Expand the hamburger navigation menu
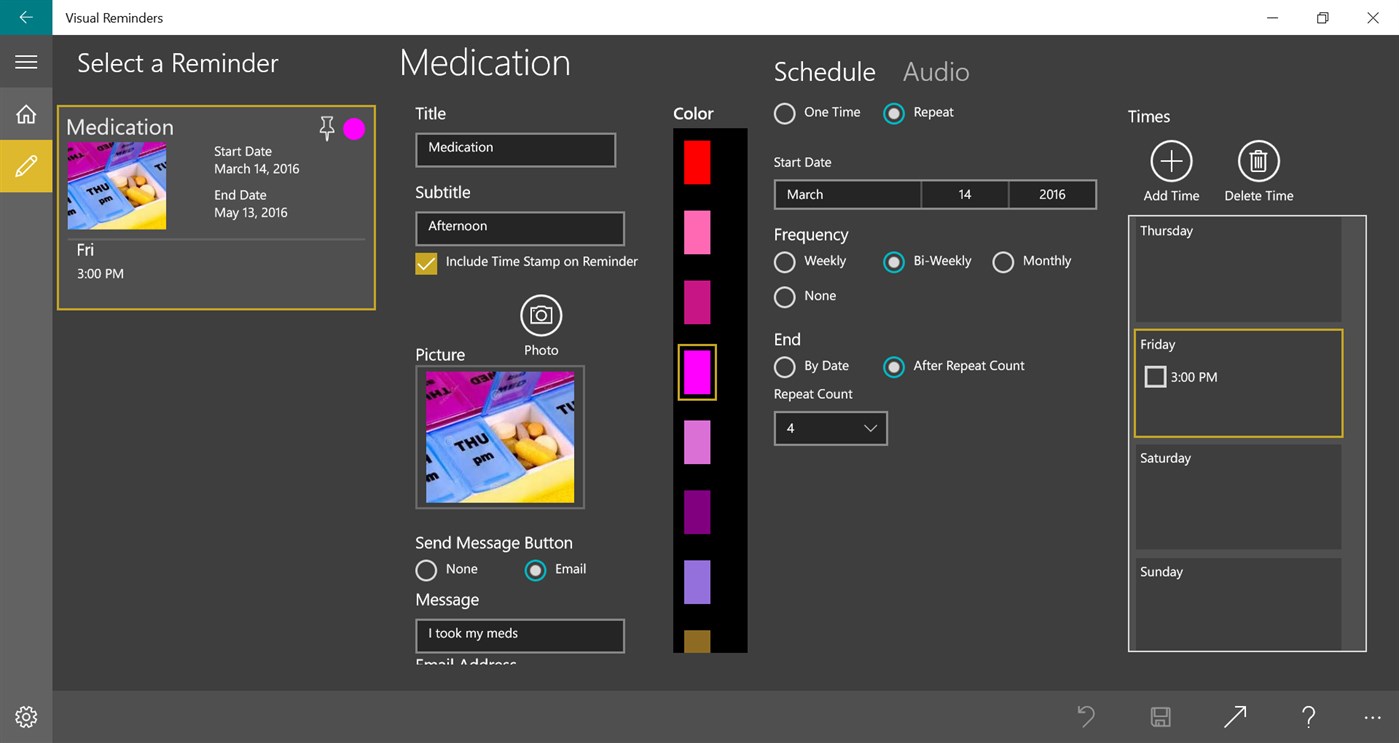1399x743 pixels. pyautogui.click(x=25, y=61)
